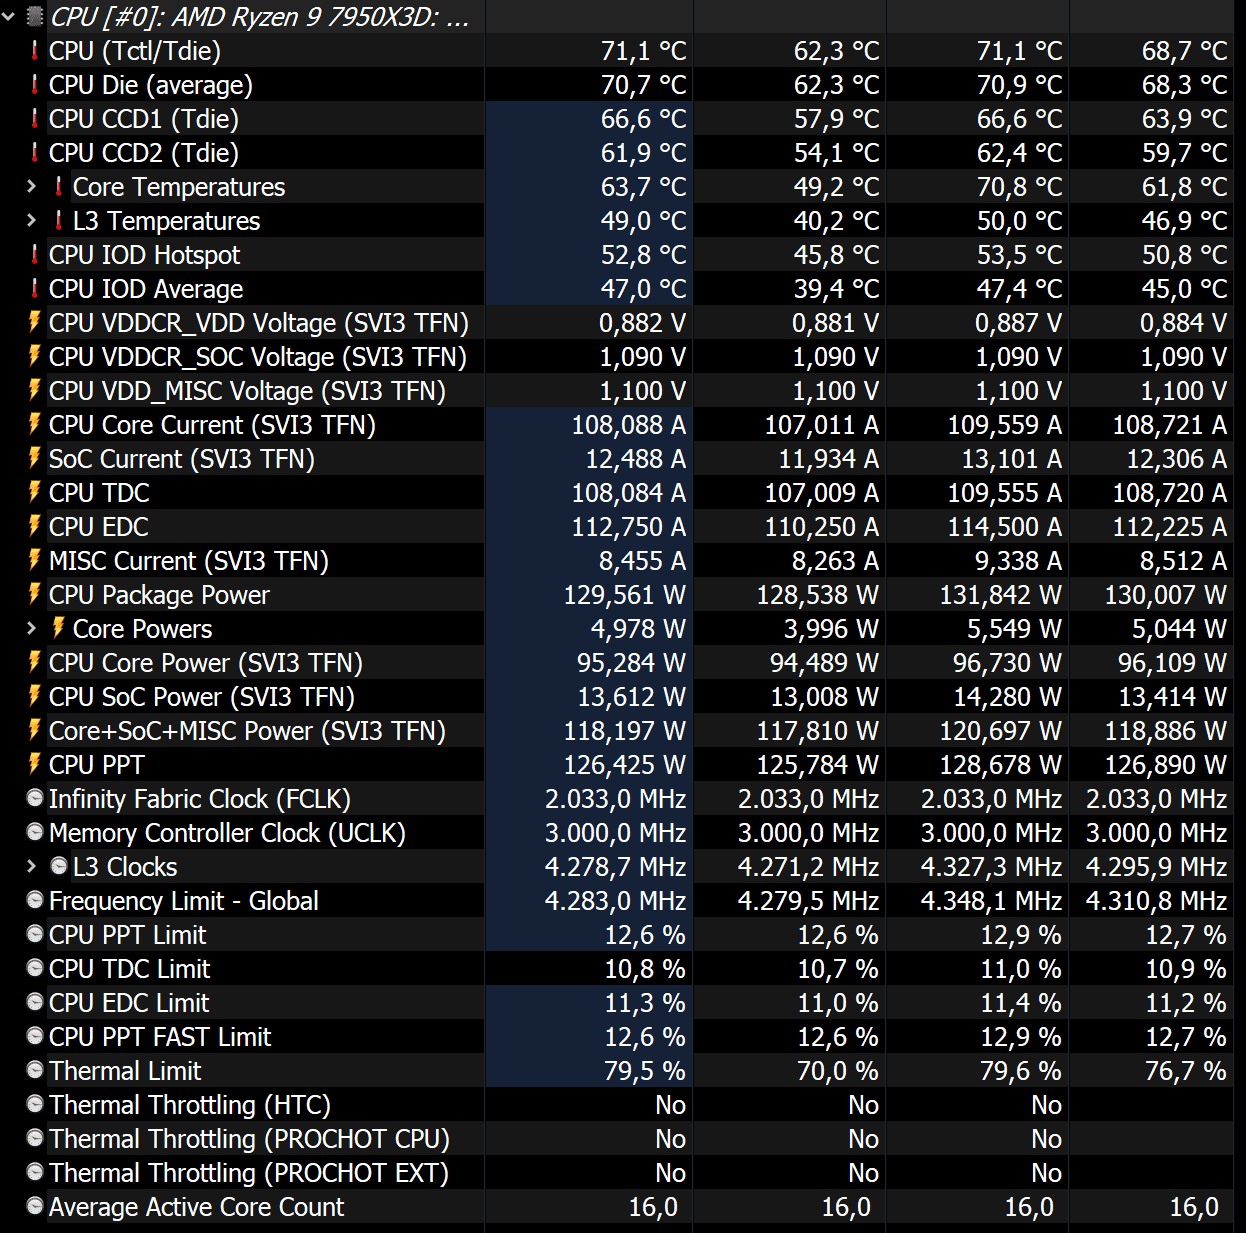Click the thermometer icon beside CPU IOD Hotspot
The image size is (1246, 1233).
[35, 254]
